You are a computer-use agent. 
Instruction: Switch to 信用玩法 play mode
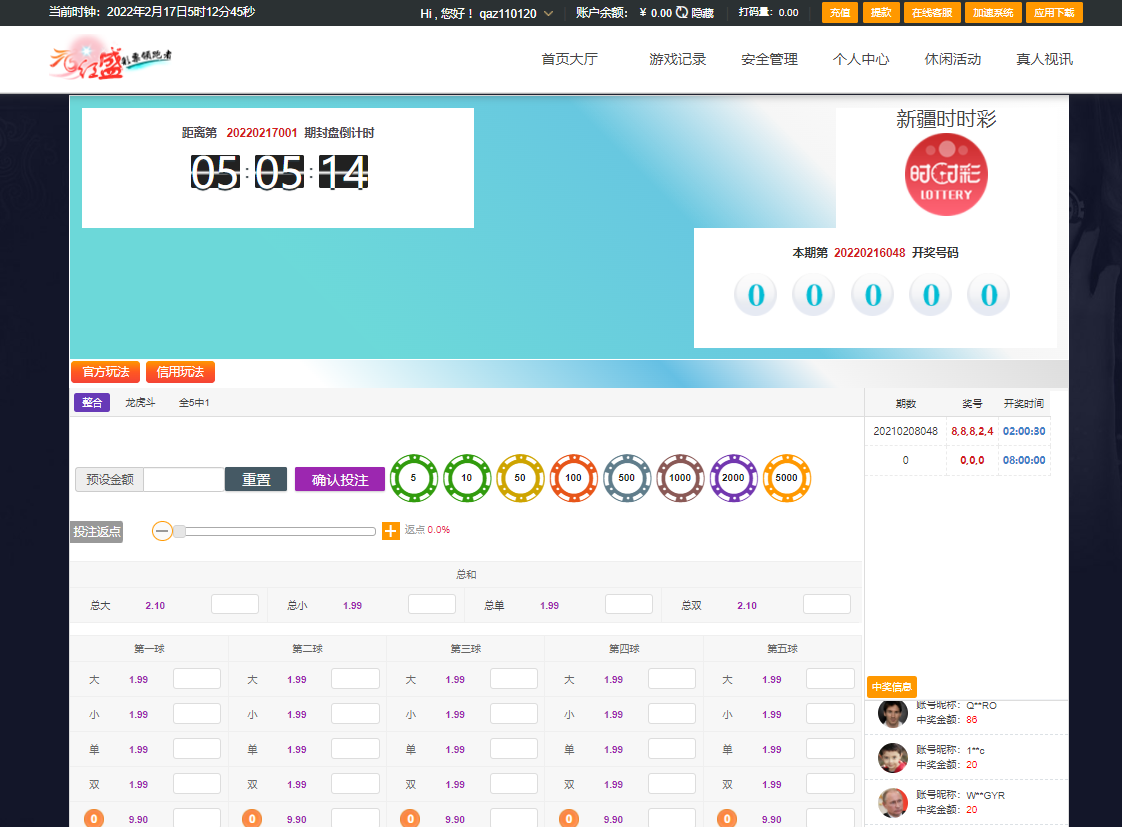(180, 371)
